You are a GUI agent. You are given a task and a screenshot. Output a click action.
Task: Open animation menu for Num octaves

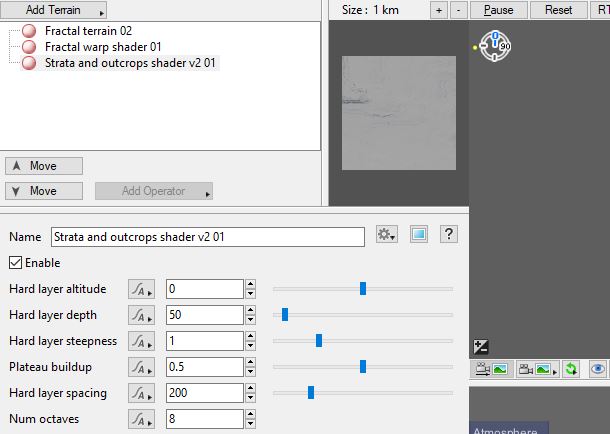tap(141, 419)
